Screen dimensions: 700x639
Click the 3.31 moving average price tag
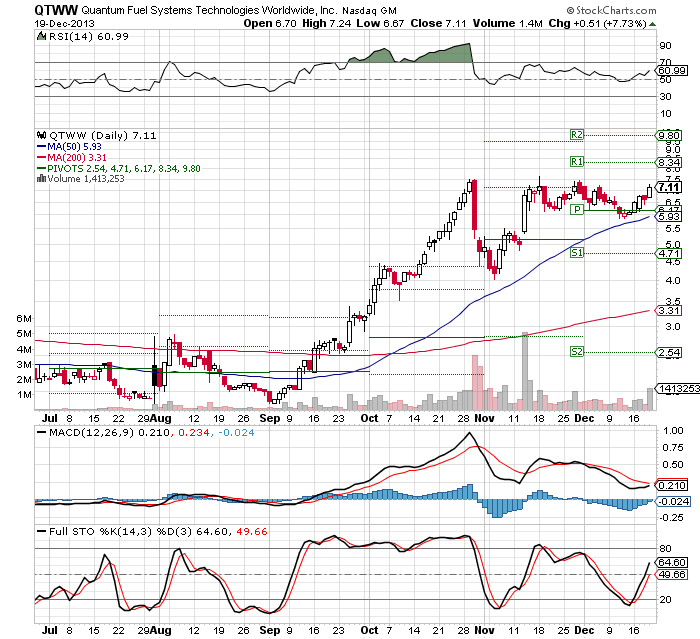click(x=669, y=310)
